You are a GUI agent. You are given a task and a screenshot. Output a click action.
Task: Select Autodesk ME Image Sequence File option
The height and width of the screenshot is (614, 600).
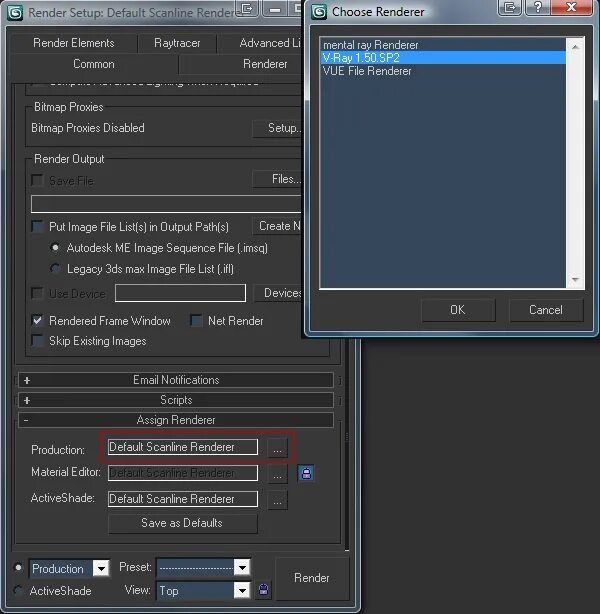click(55, 247)
